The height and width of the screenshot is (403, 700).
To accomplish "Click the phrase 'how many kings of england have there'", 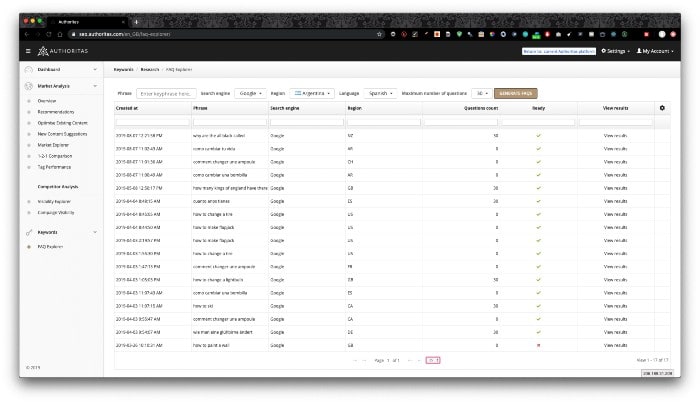I will 230,188.
